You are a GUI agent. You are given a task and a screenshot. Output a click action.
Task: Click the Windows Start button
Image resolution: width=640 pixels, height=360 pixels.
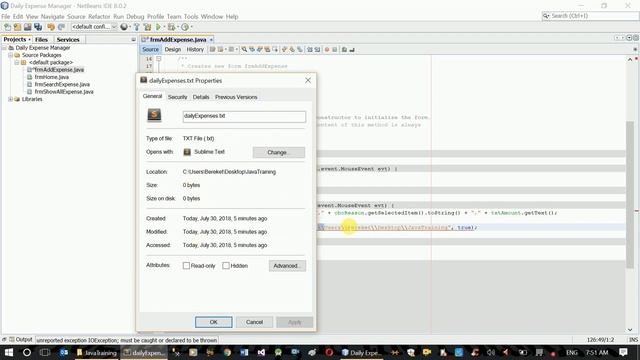point(9,352)
